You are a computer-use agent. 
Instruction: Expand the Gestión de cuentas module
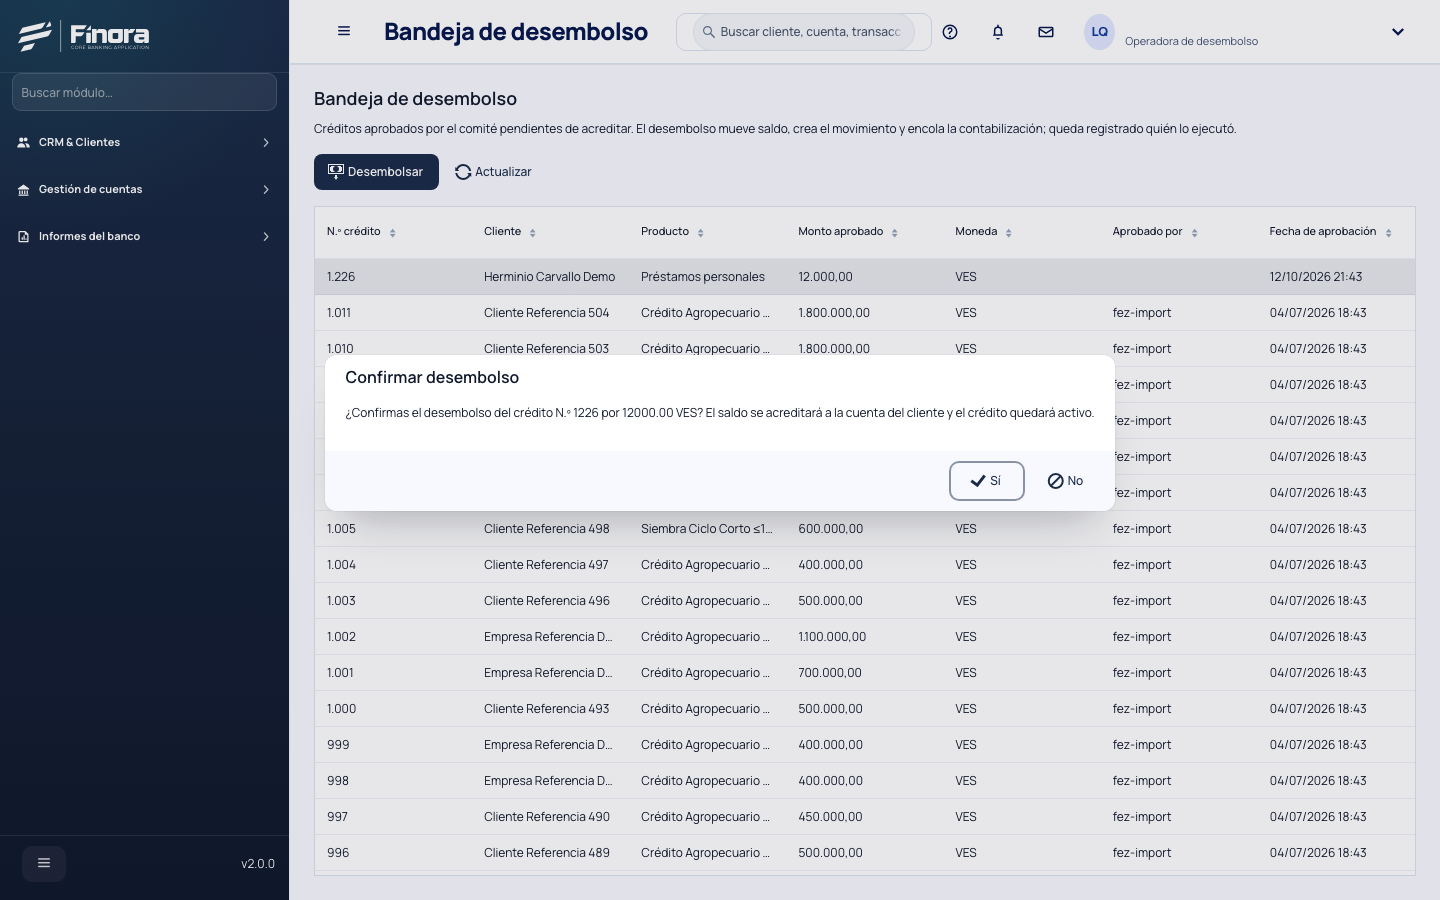[144, 189]
